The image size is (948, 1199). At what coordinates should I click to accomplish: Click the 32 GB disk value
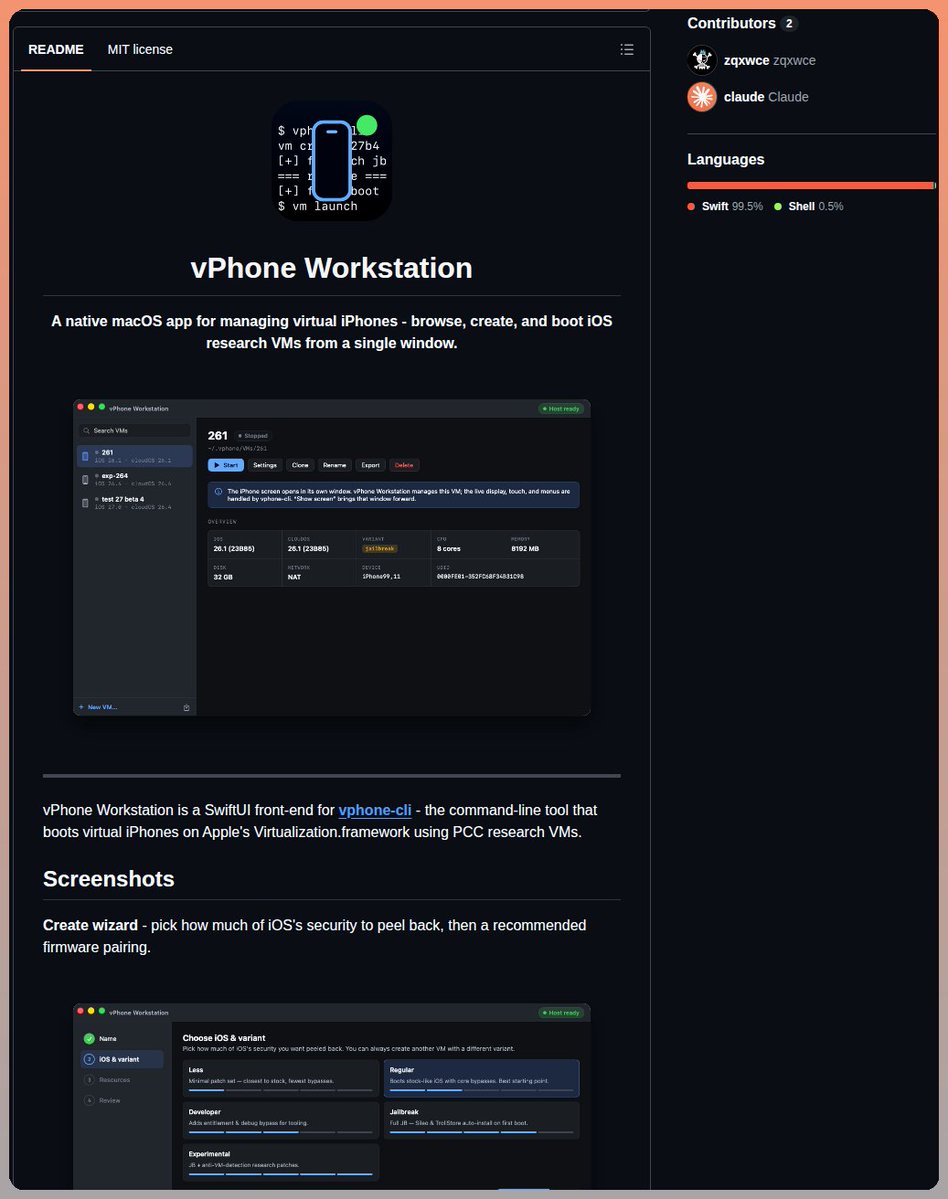pyautogui.click(x=223, y=577)
